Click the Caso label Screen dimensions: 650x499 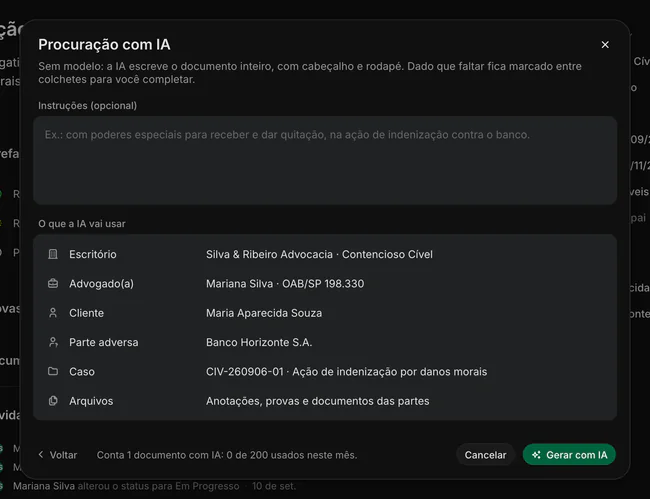(82, 372)
